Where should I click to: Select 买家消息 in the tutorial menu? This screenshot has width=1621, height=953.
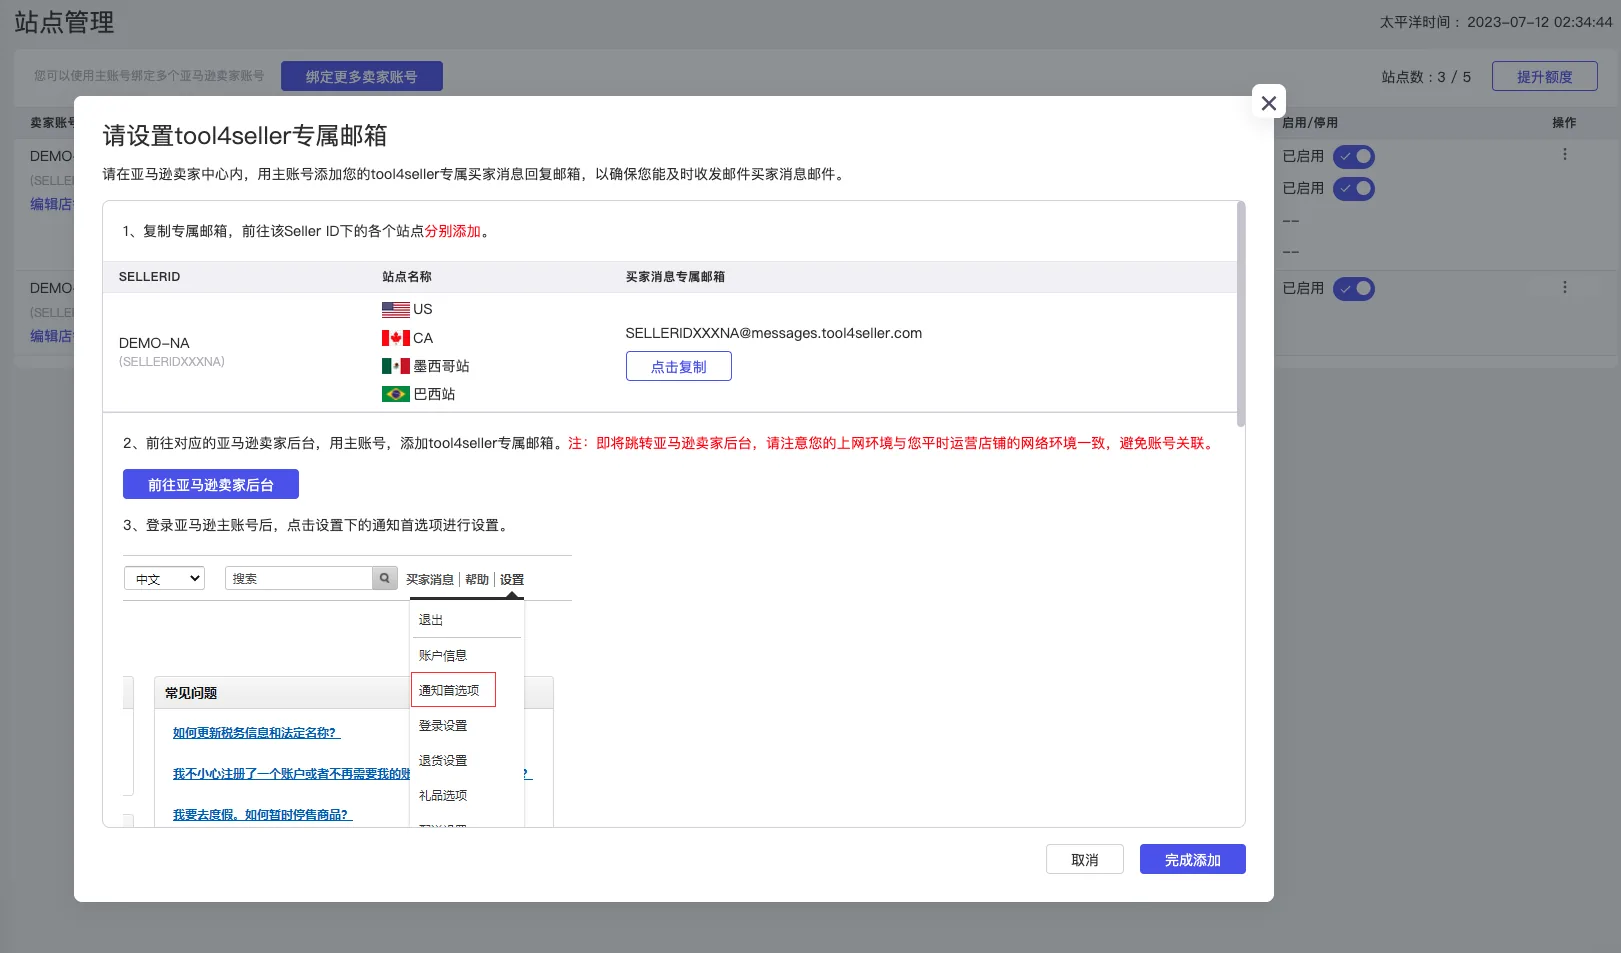click(430, 580)
